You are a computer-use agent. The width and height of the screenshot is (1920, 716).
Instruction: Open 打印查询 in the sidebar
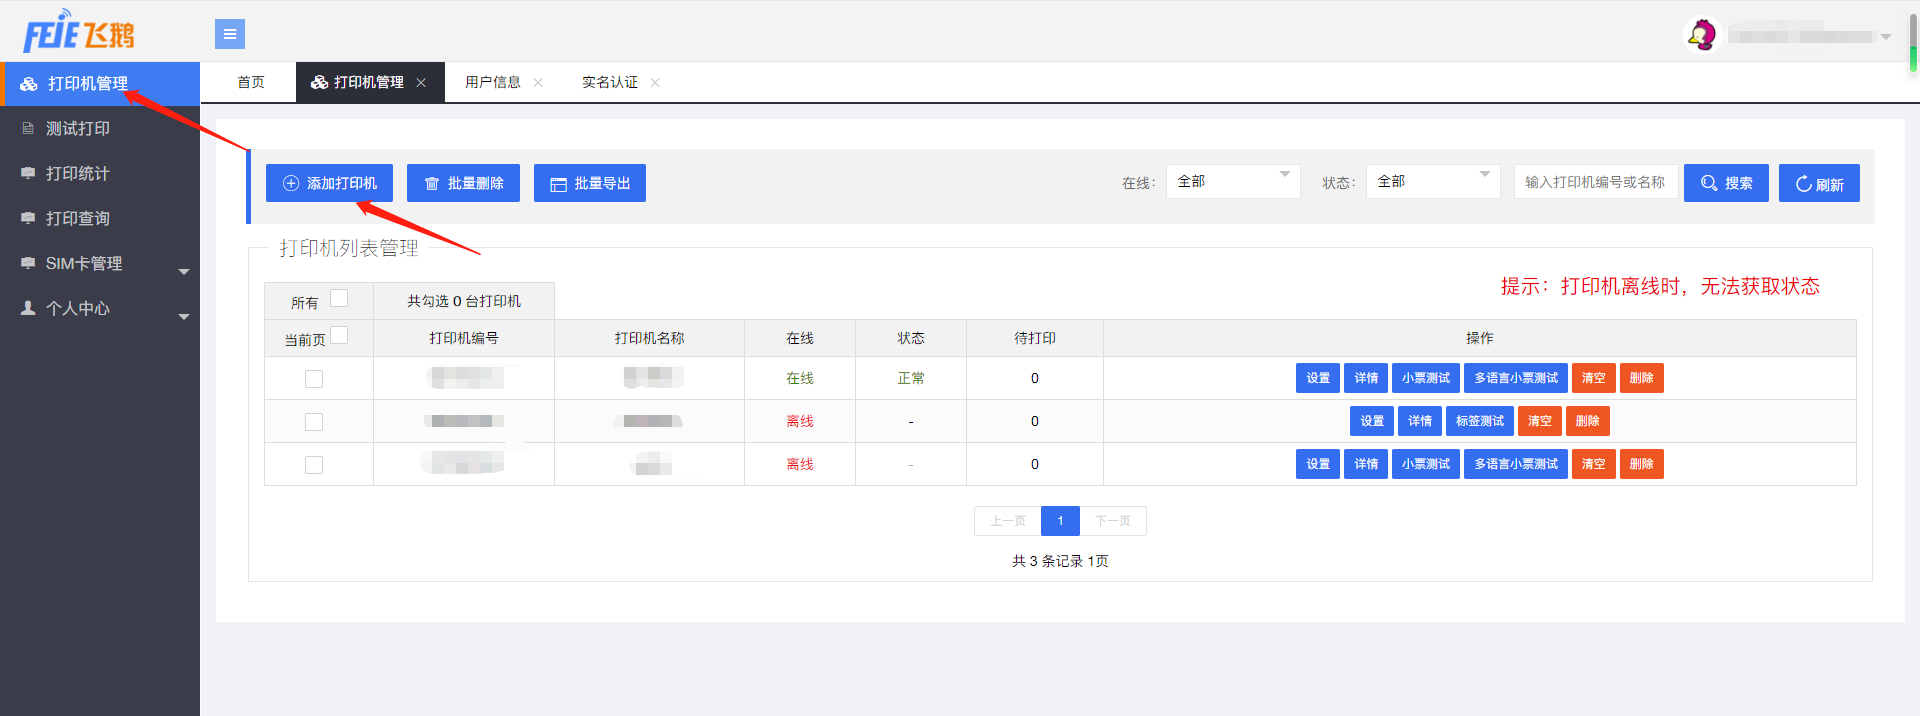(78, 219)
